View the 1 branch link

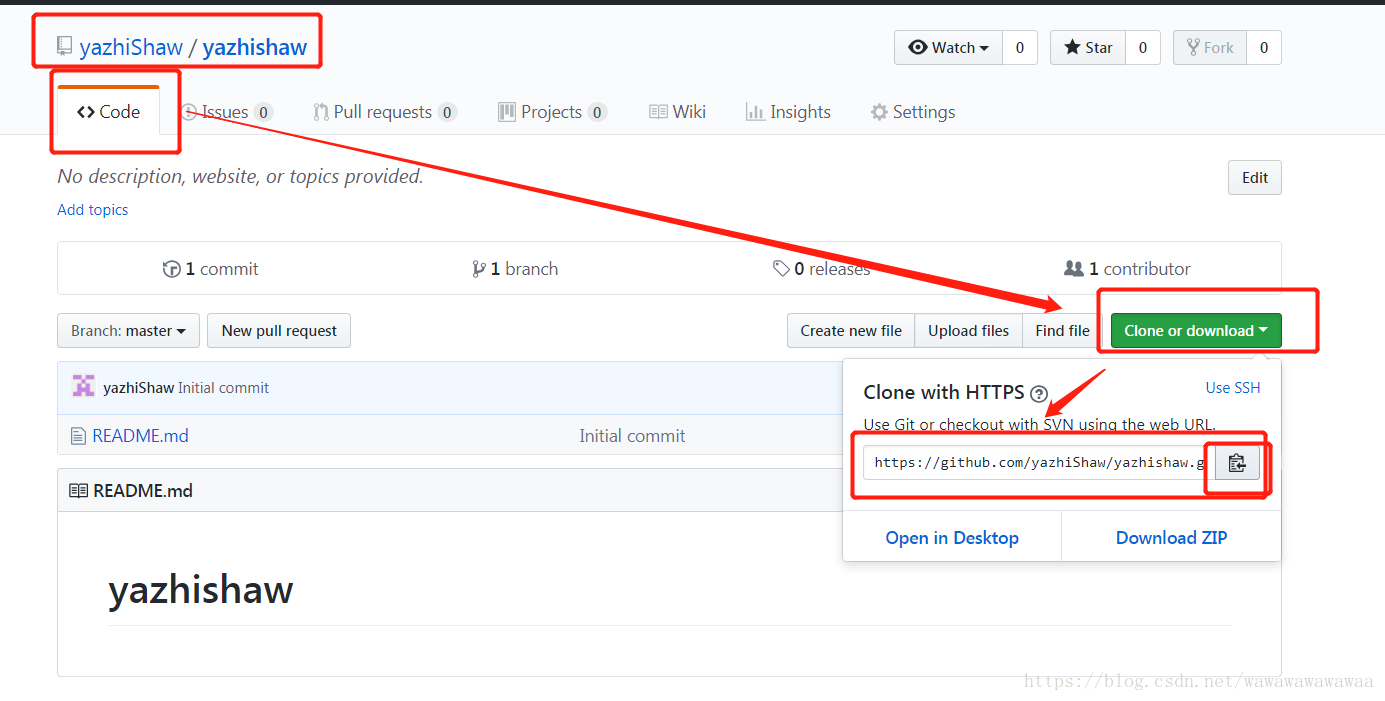click(515, 269)
